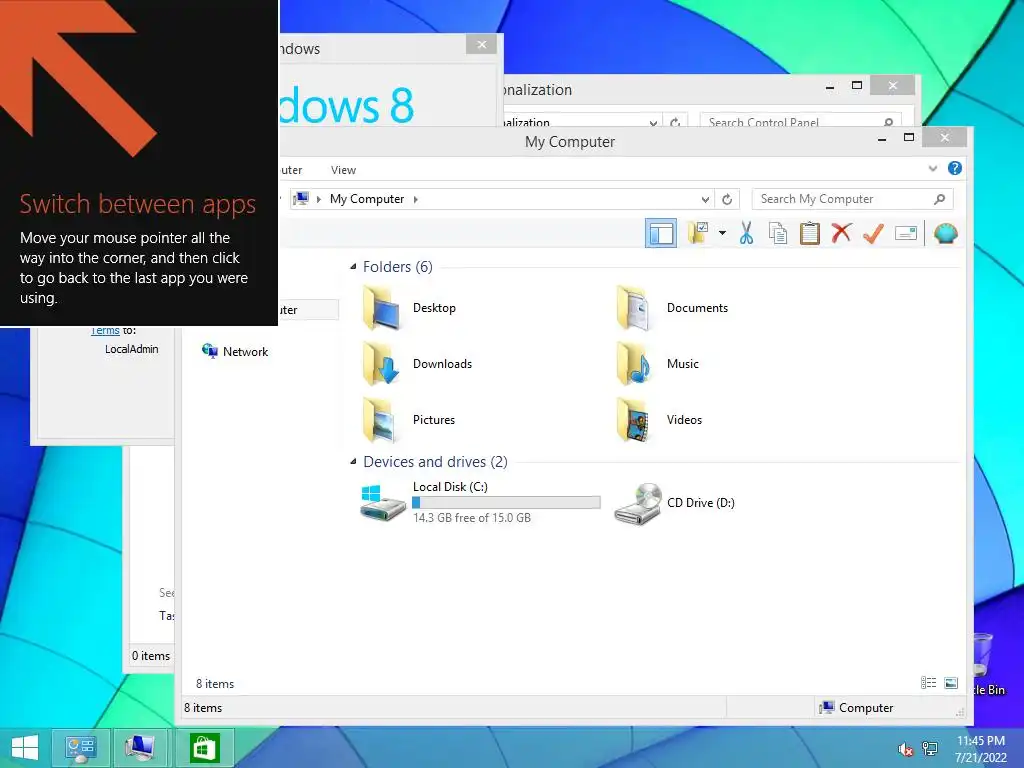Click the computer icon in address bar
The height and width of the screenshot is (768, 1024).
pos(301,199)
